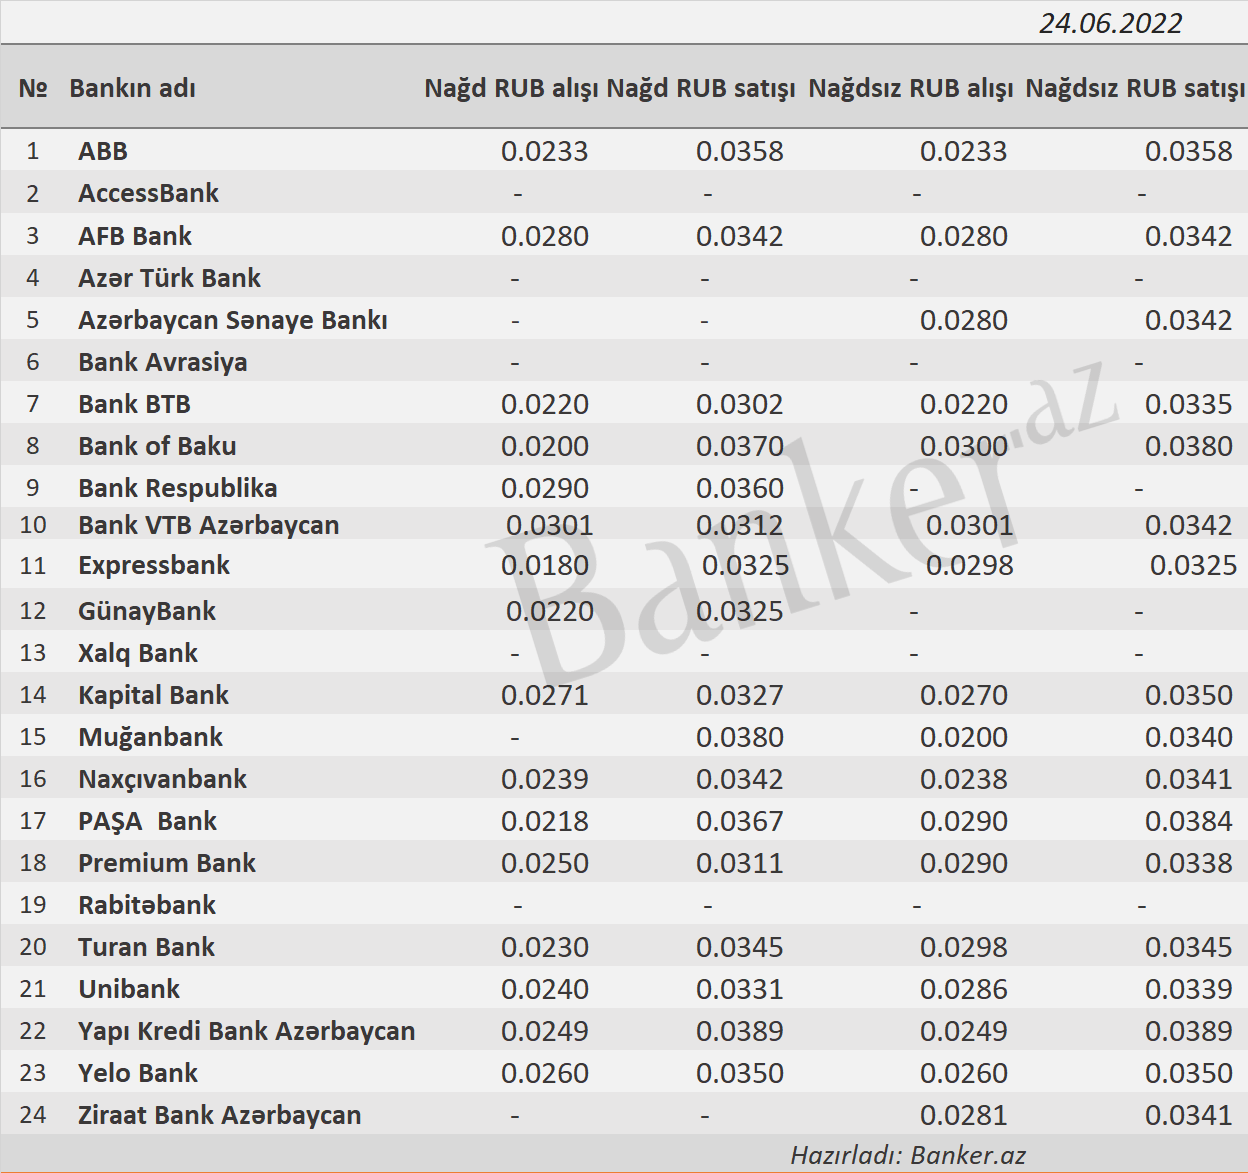Viewport: 1248px width, 1173px height.
Task: Select the 'Bankın adı' column header
Action: (132, 88)
